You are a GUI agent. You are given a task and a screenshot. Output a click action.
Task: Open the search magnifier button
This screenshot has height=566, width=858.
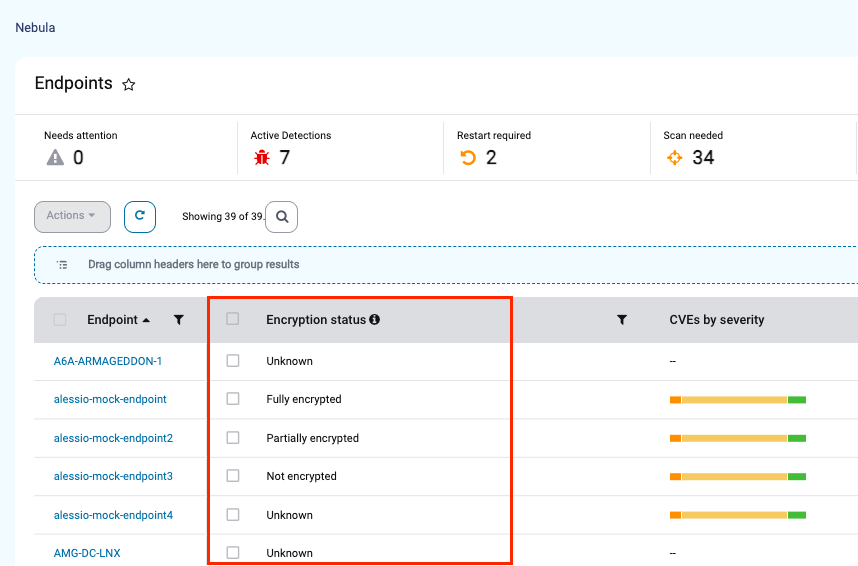tap(282, 217)
